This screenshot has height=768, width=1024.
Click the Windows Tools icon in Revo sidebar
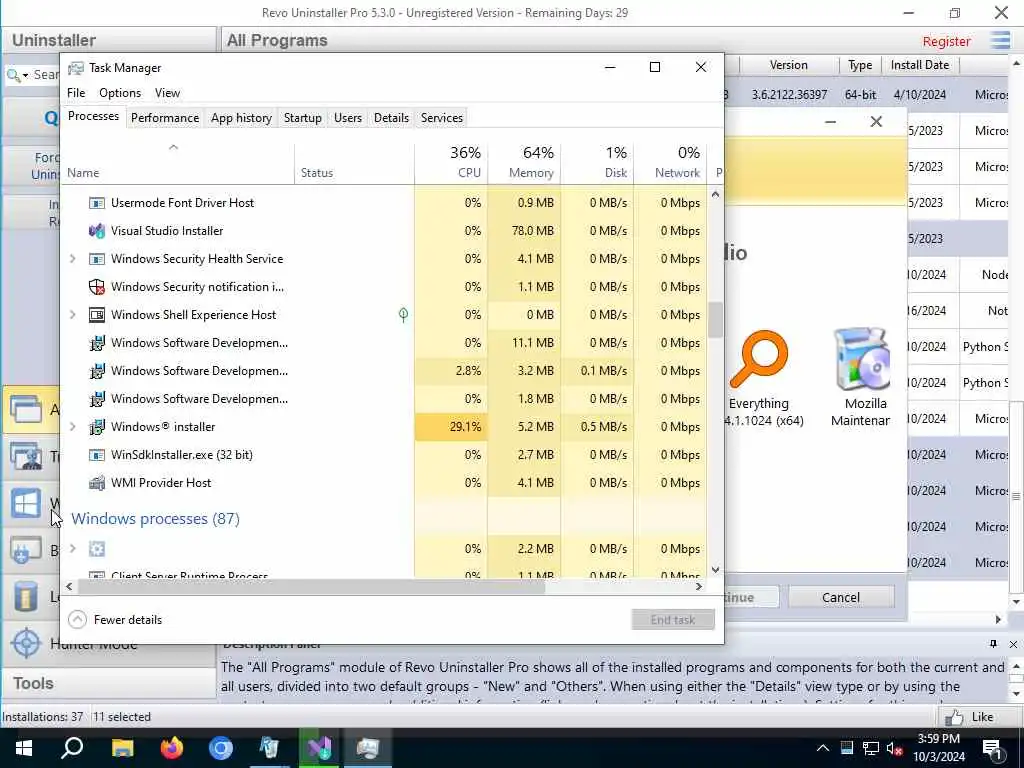(26, 504)
